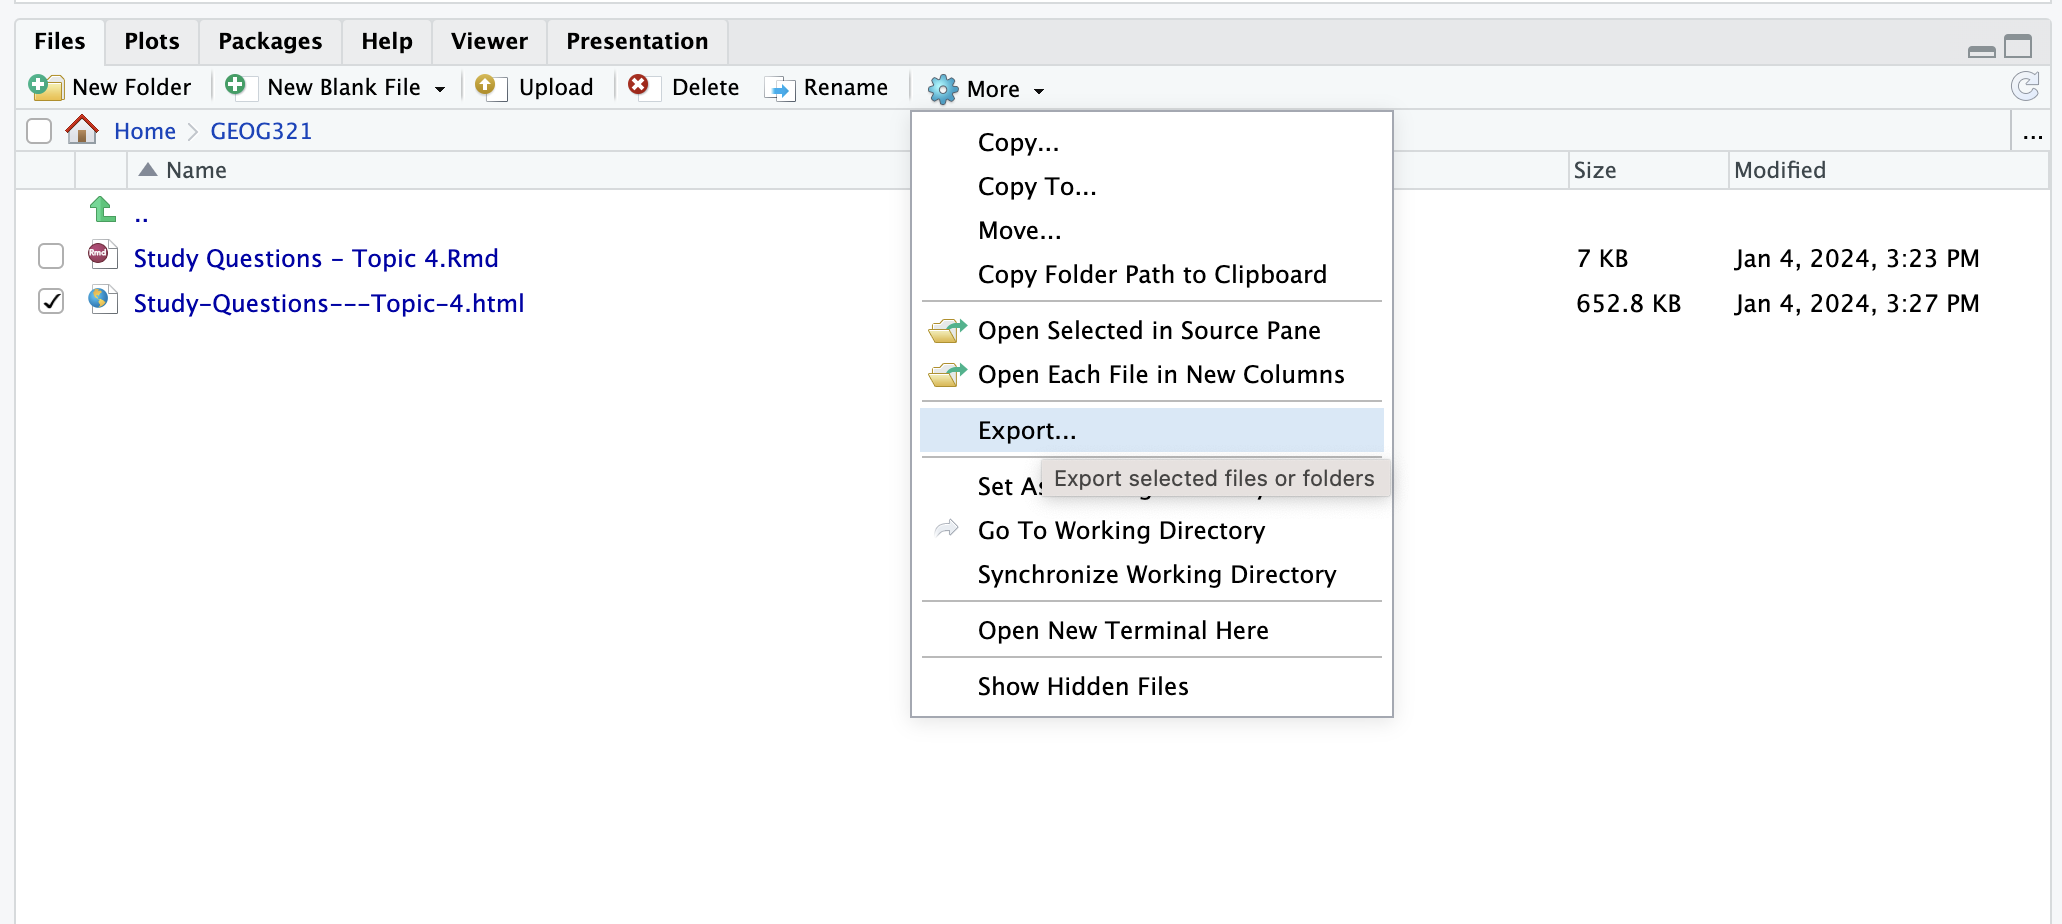The width and height of the screenshot is (2062, 924).
Task: Click the red Delete icon
Action: click(641, 86)
